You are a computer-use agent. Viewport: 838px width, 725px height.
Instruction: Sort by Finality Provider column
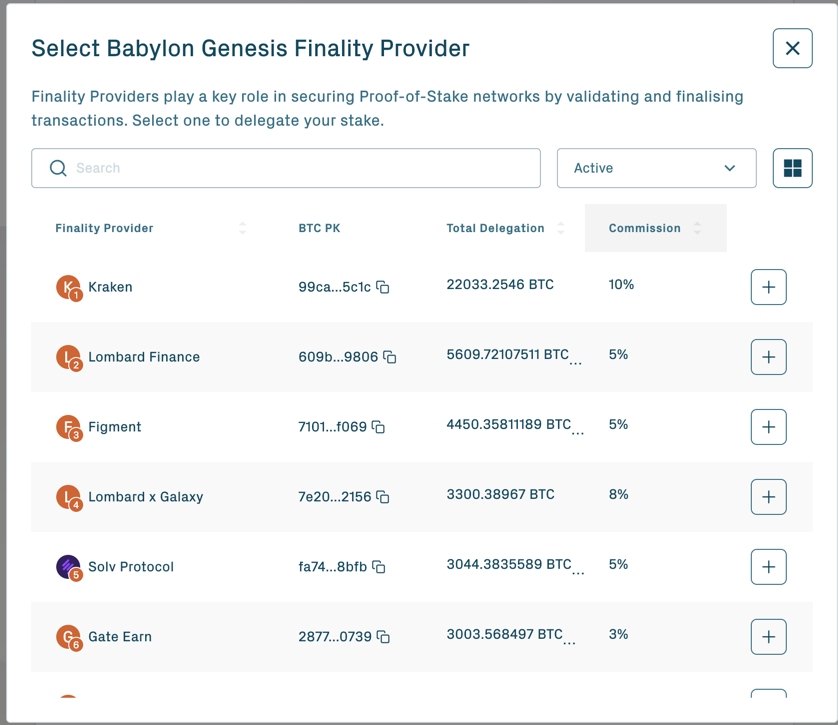pos(241,228)
